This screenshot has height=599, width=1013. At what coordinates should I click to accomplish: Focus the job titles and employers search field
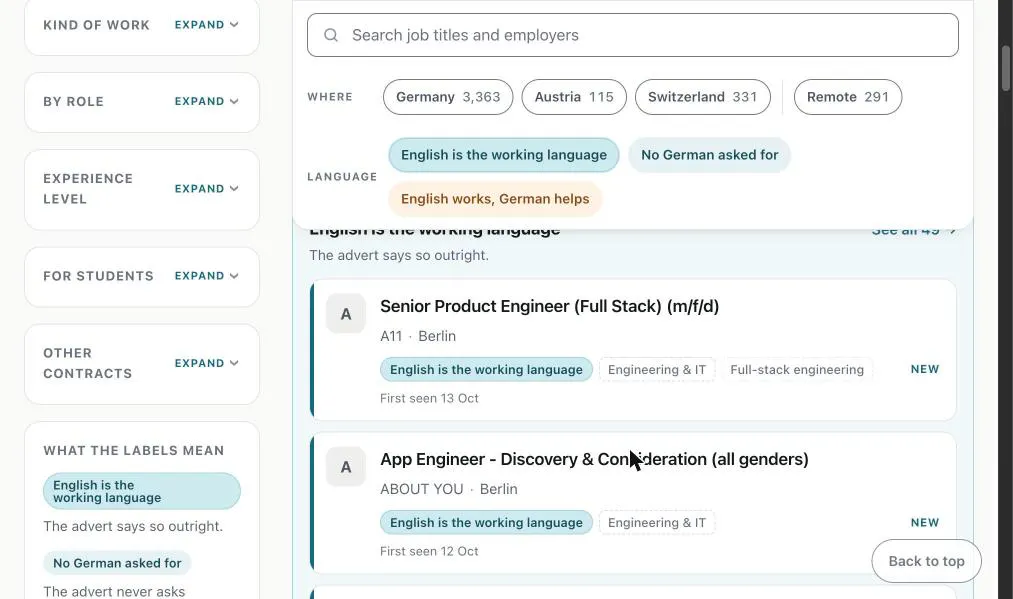(632, 35)
